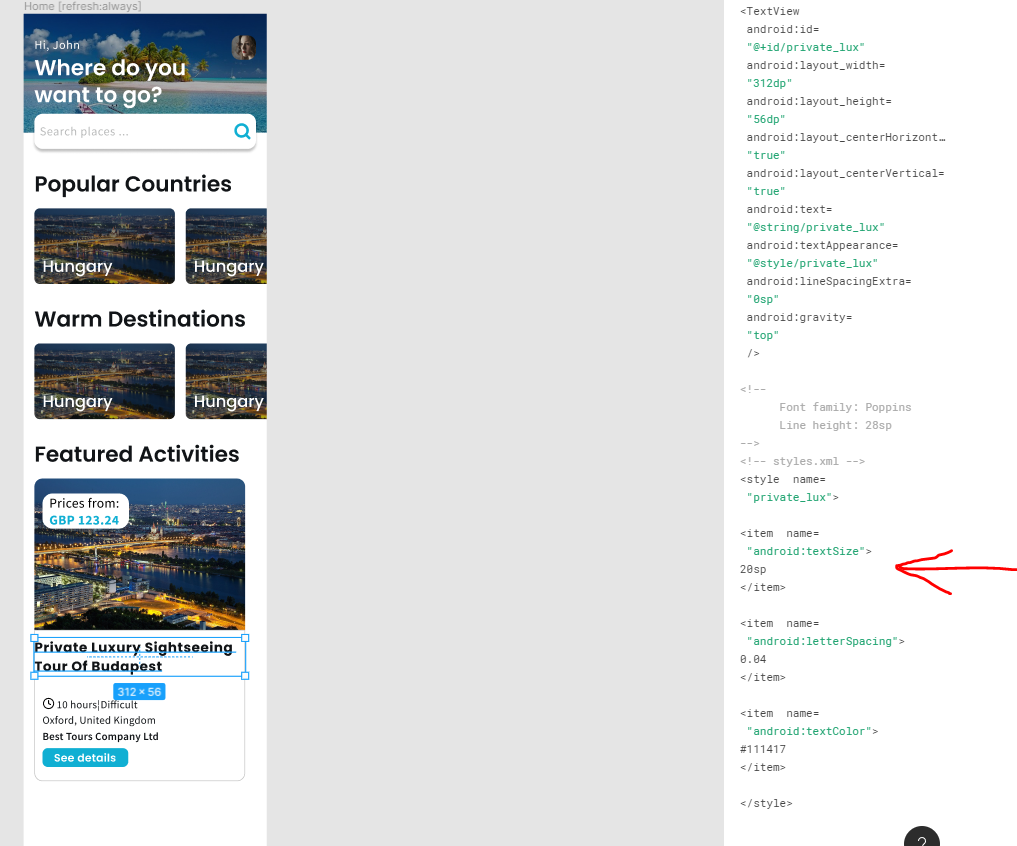Click the Budapest night photo in Featured Activities
Screen dimensions: 1017x846
click(139, 554)
